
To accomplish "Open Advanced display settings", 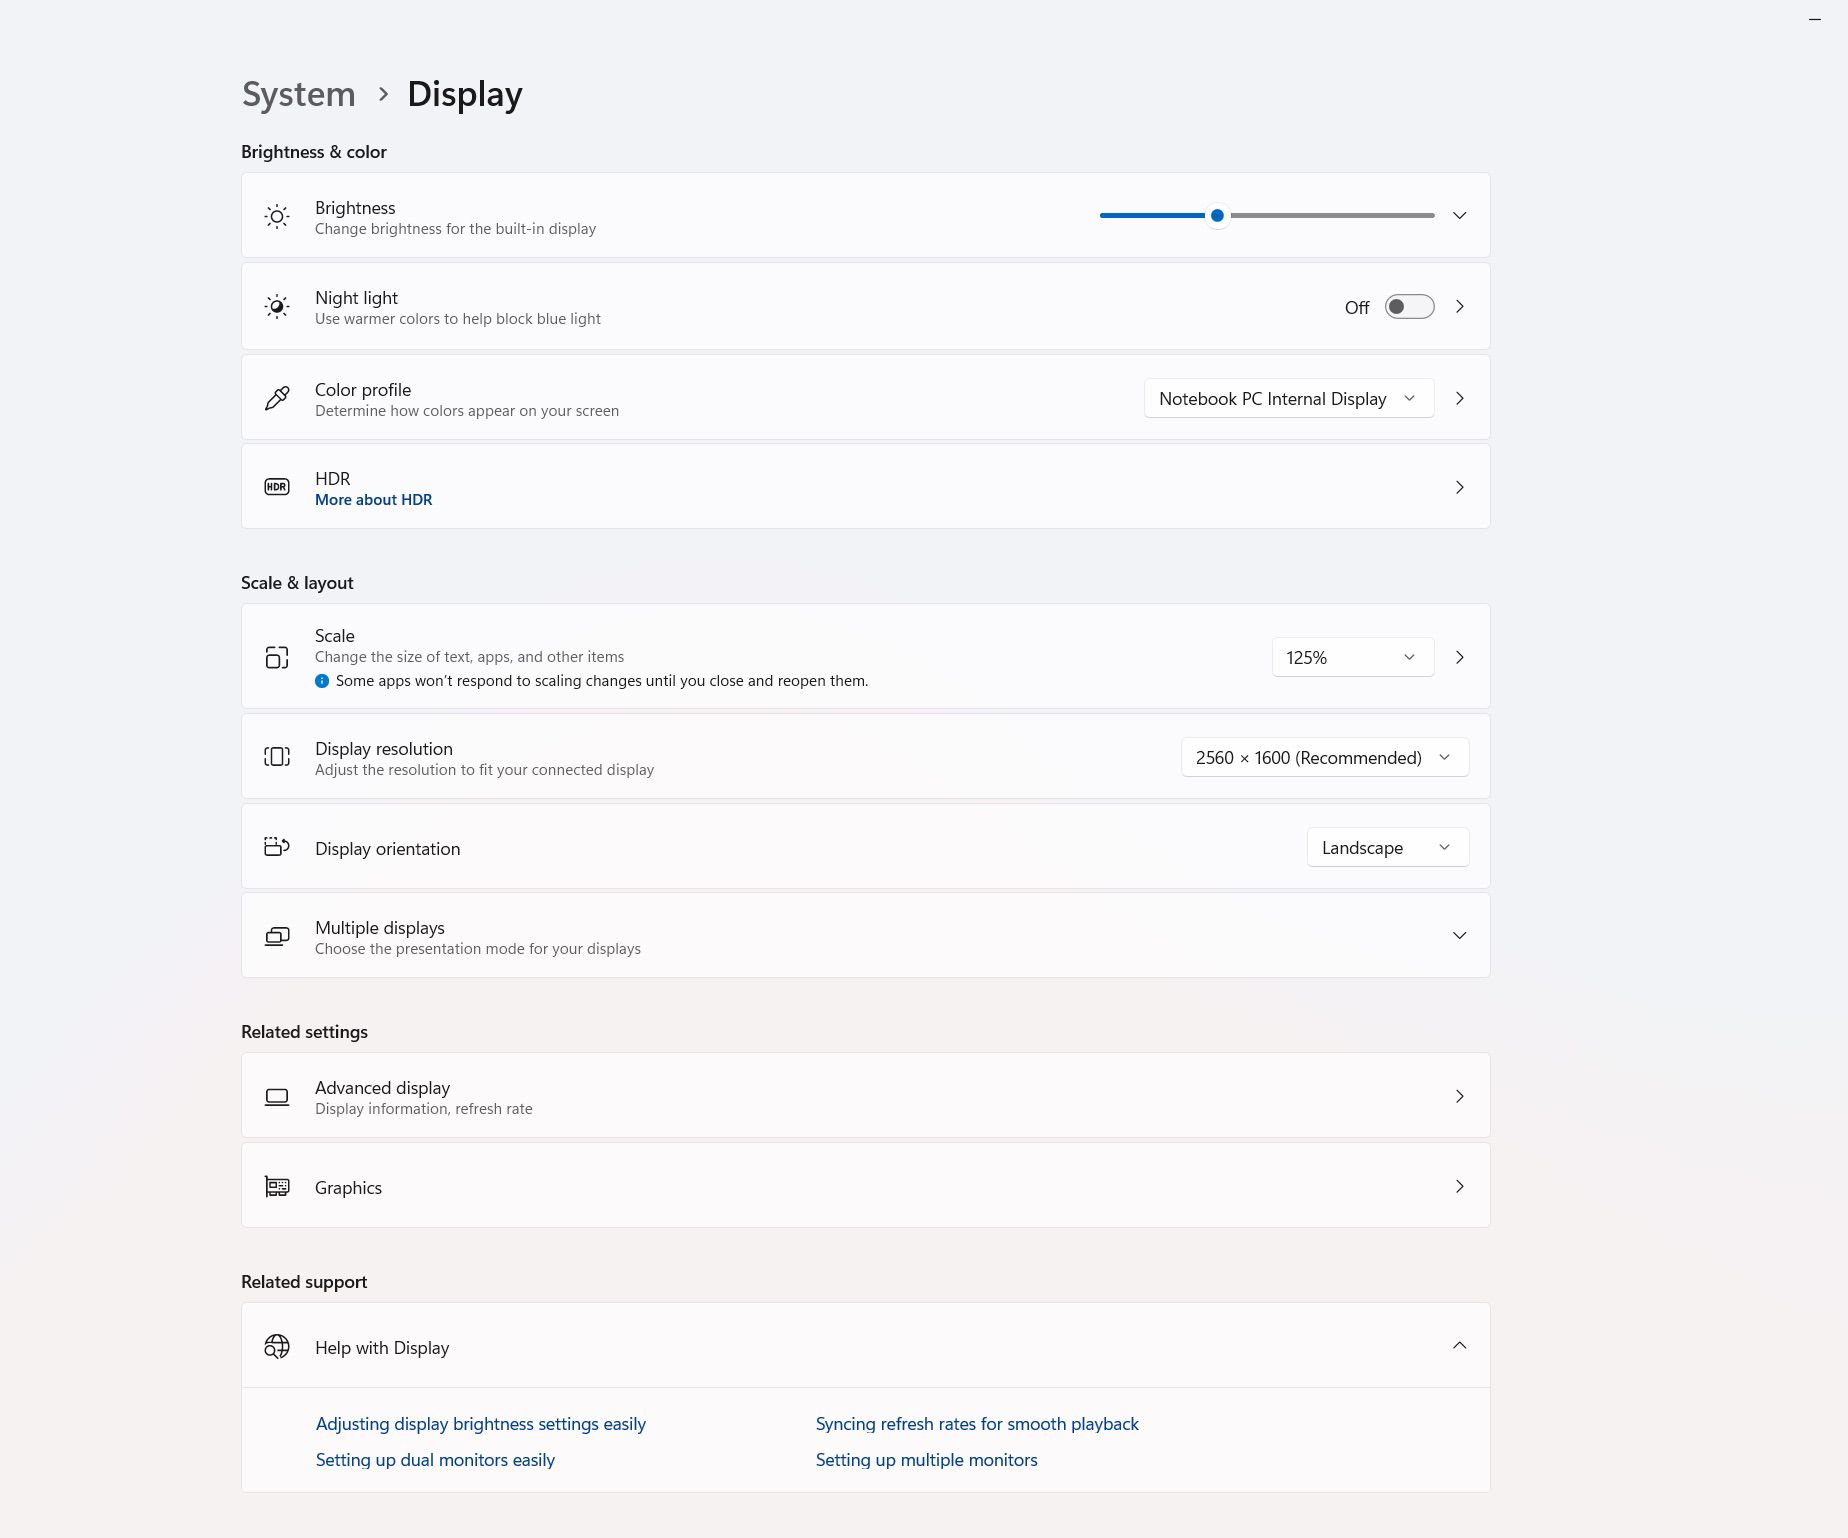I will click(865, 1096).
